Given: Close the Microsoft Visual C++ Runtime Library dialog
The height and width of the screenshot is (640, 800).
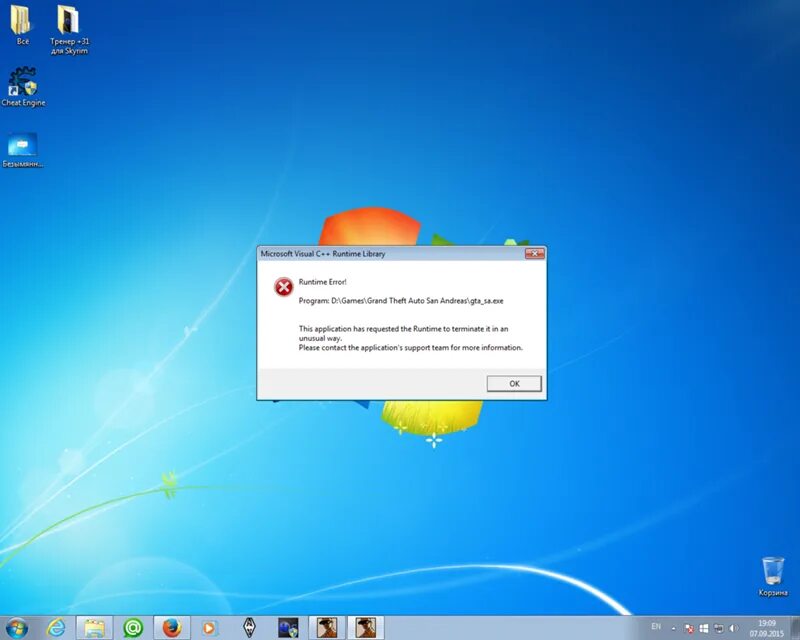Looking at the screenshot, I should [534, 254].
